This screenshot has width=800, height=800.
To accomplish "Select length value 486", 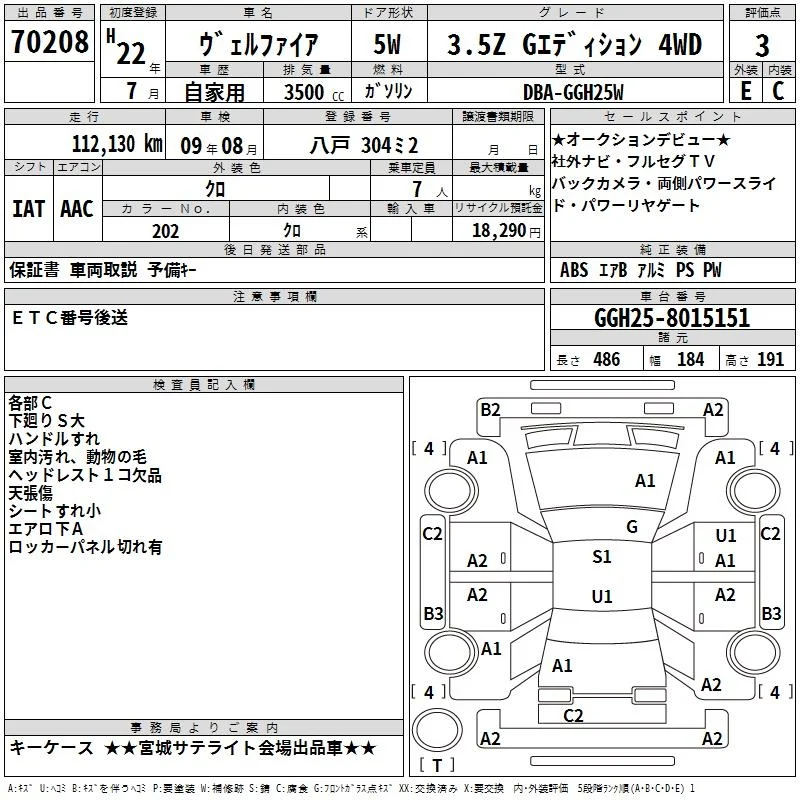I will tap(607, 360).
